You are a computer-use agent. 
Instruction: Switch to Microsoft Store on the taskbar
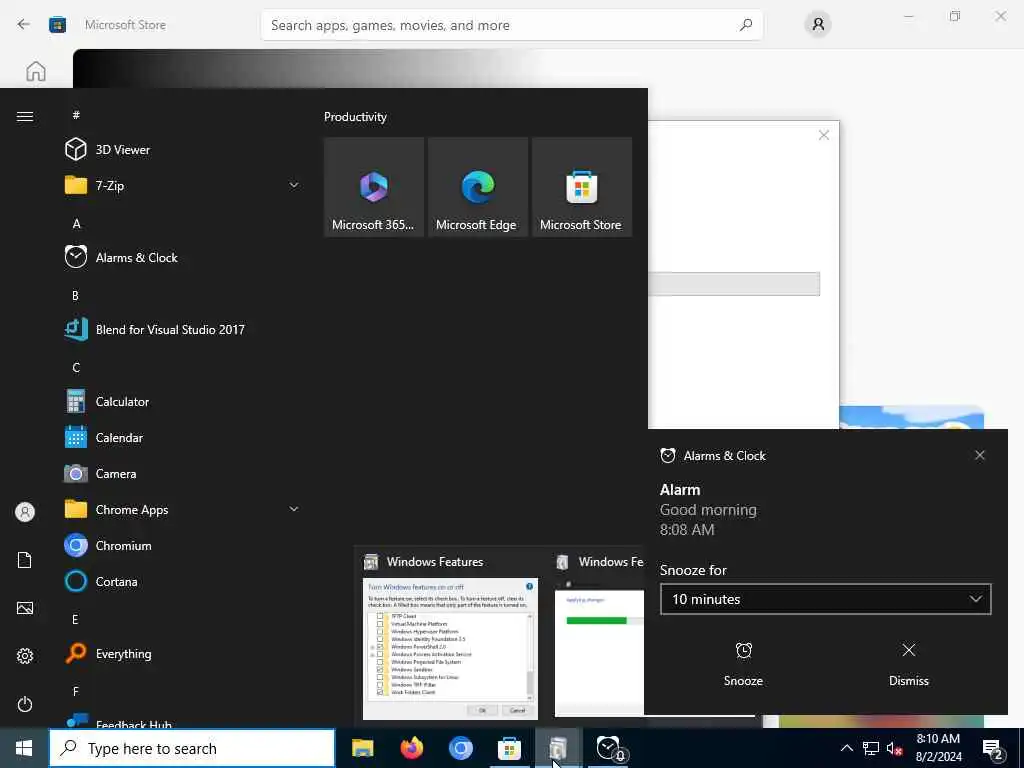point(509,748)
